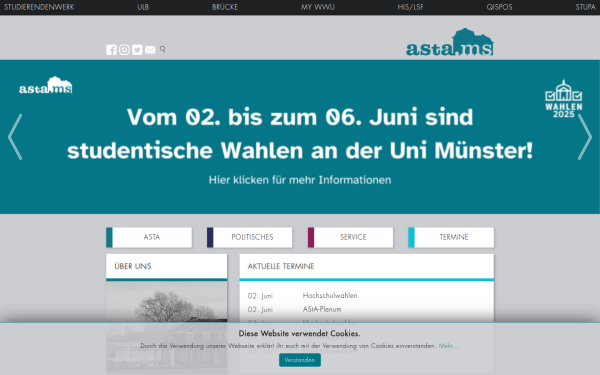This screenshot has width=600, height=375.
Task: Open QISPOS in top bar
Action: pos(499,7)
